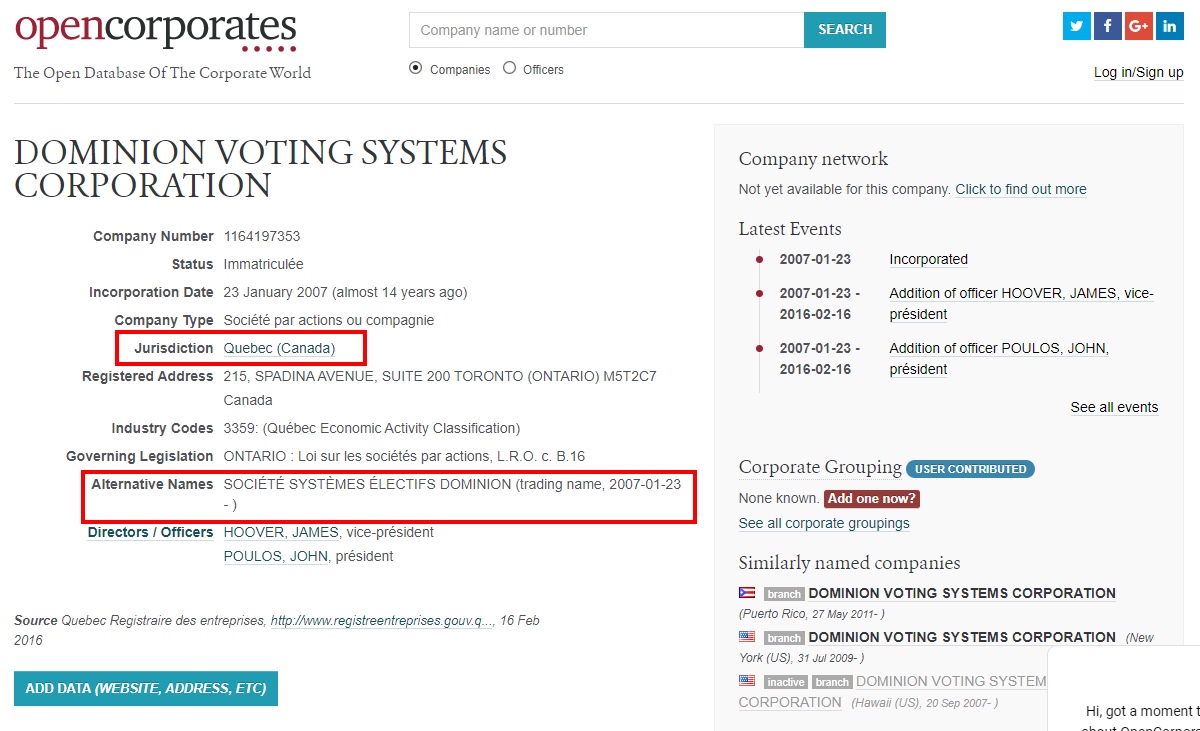Open the Incorporated event link

(x=929, y=259)
